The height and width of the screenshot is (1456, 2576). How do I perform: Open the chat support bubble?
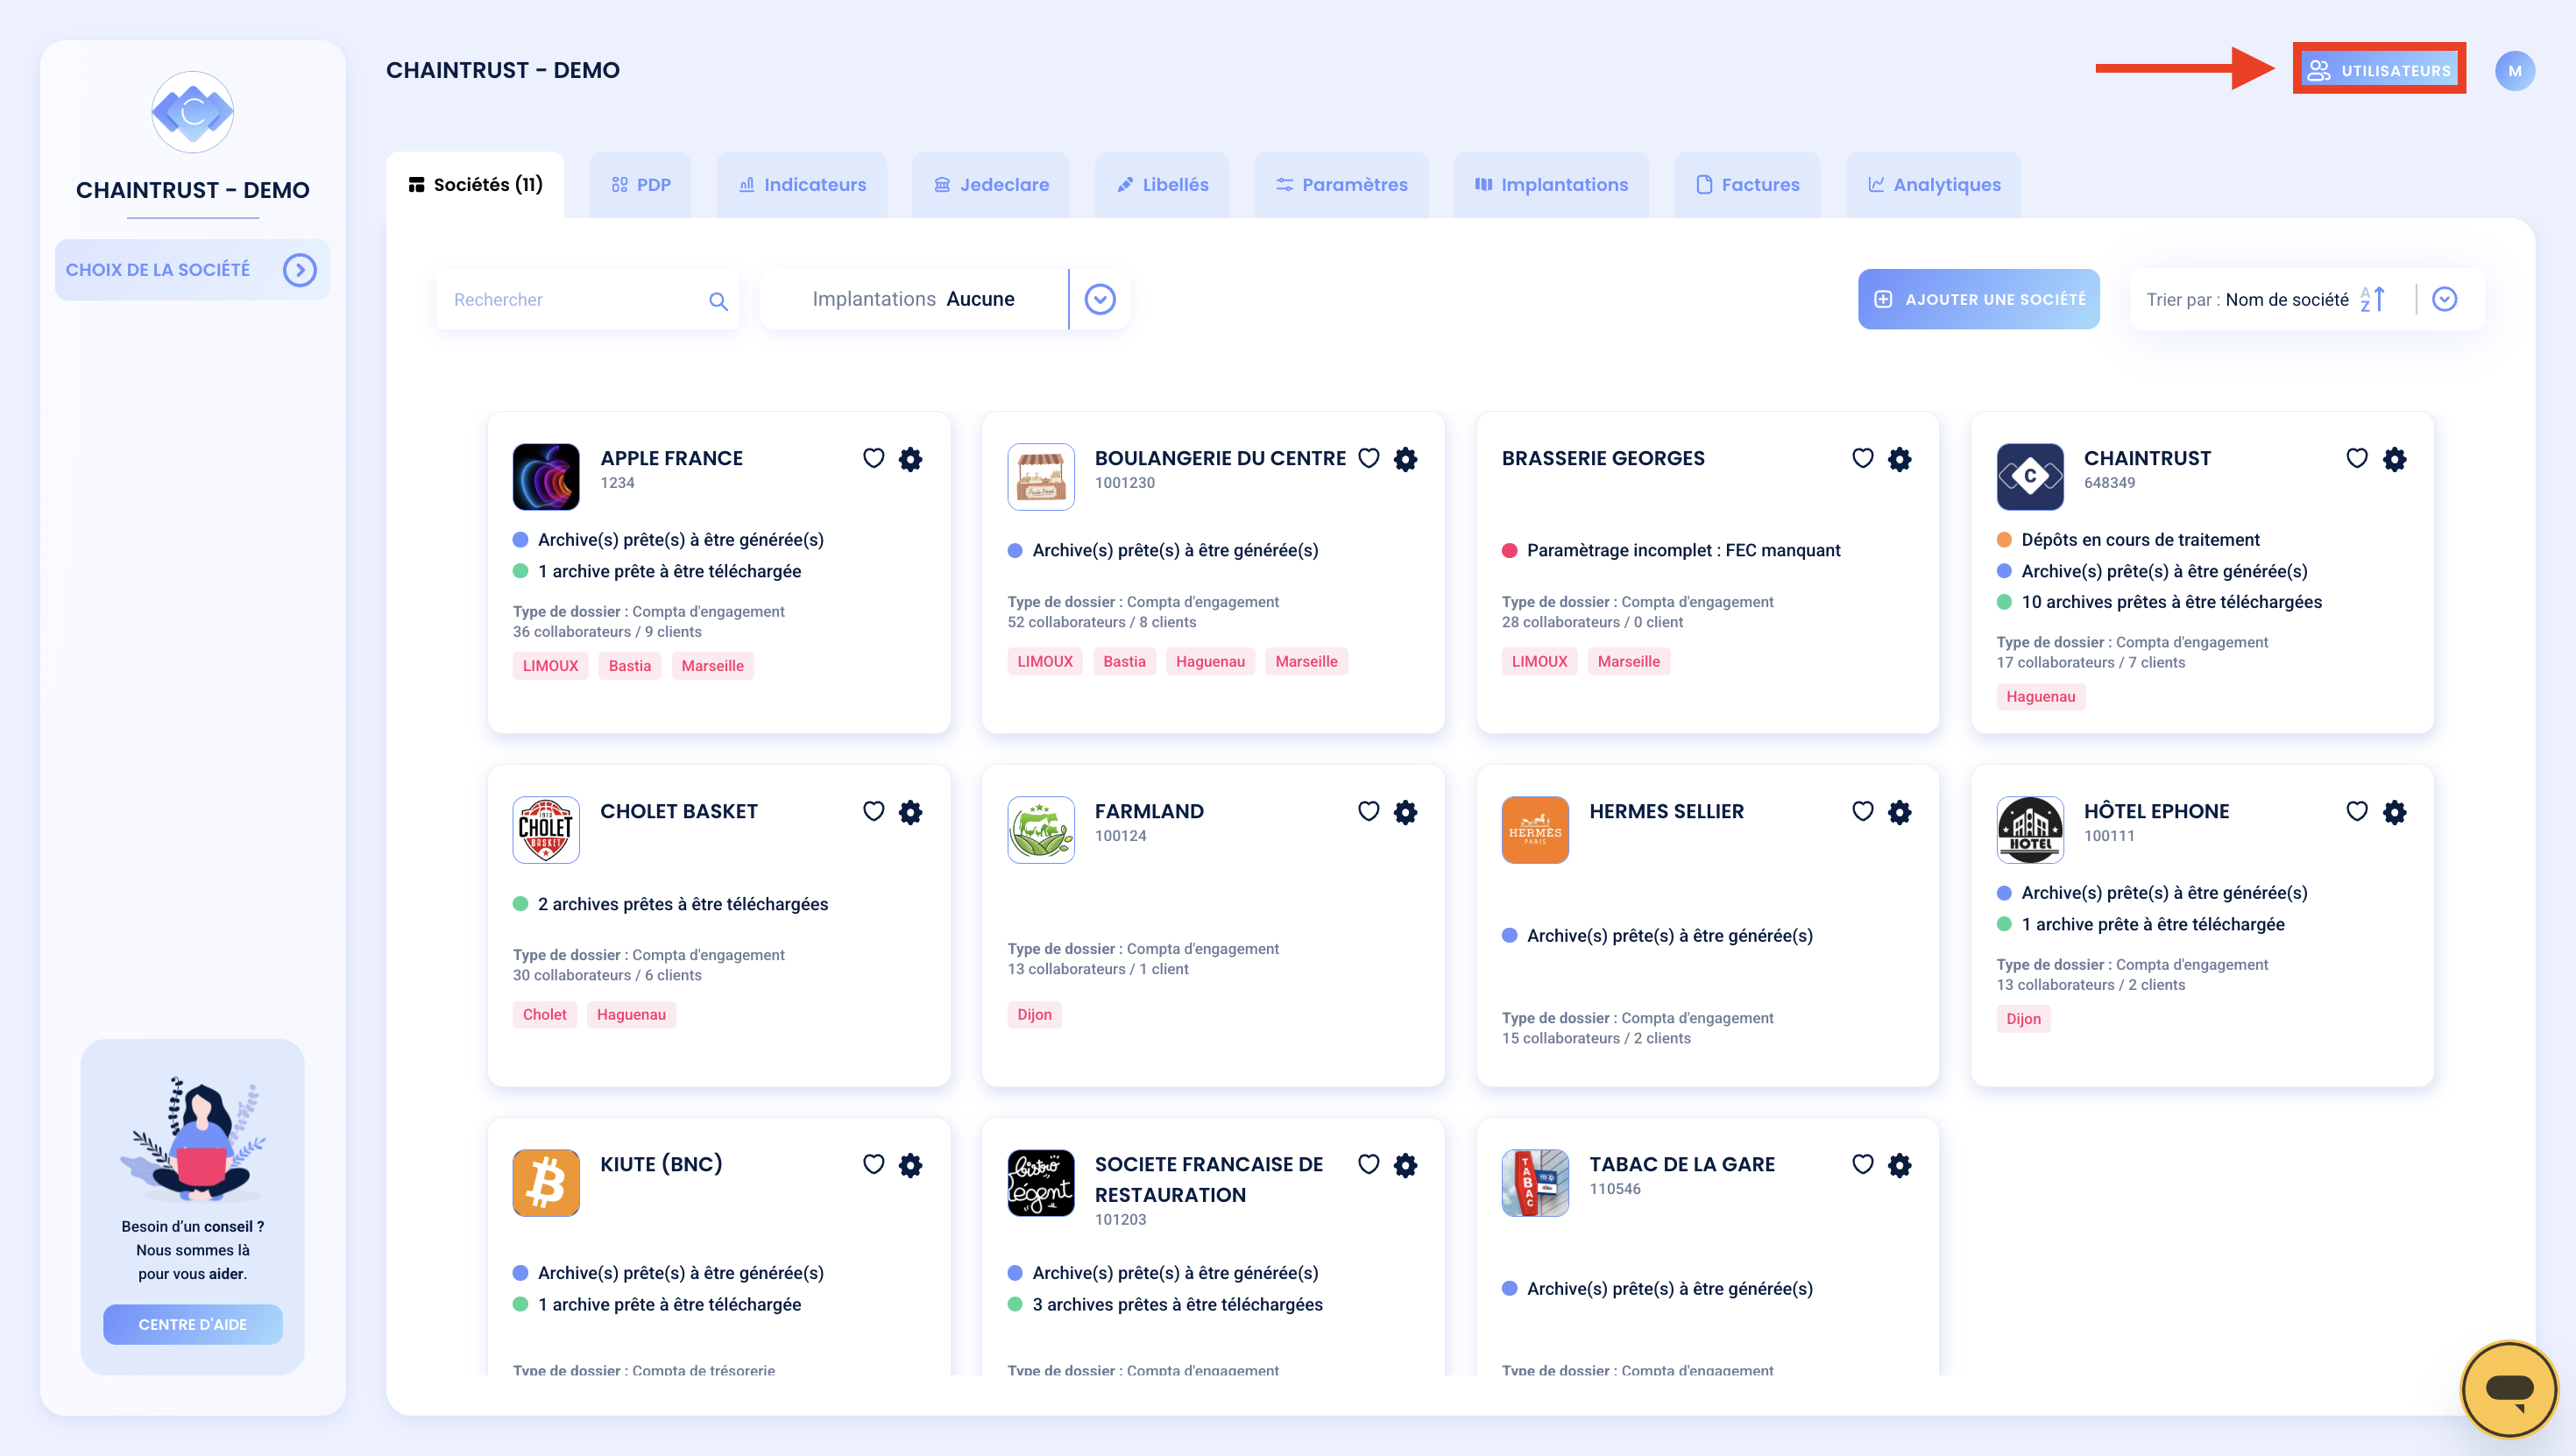(2509, 1389)
